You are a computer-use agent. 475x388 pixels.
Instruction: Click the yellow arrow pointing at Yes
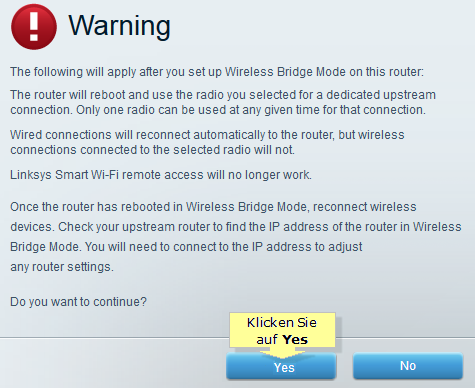(x=282, y=354)
